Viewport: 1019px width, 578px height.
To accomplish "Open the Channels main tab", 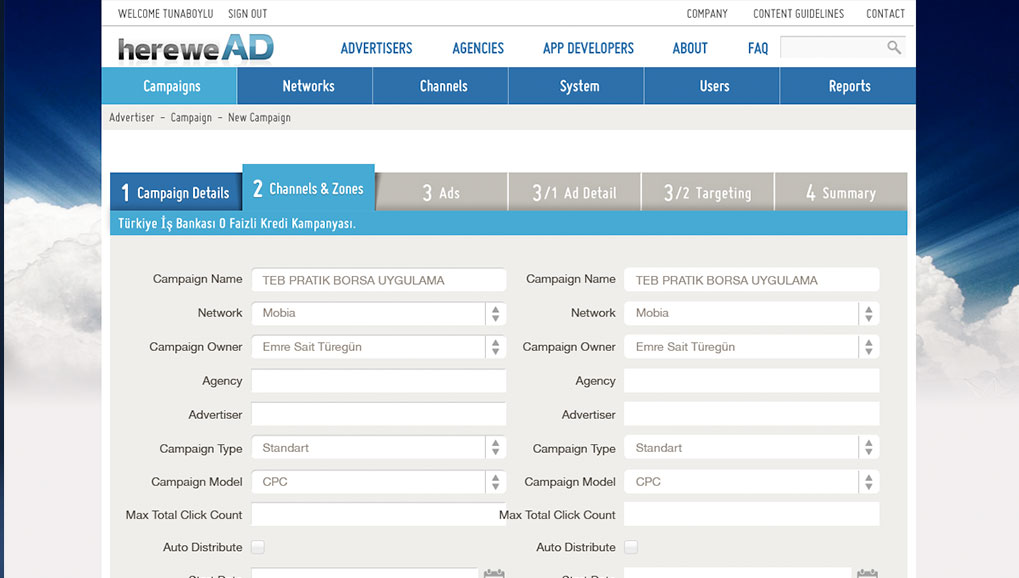I will (441, 86).
